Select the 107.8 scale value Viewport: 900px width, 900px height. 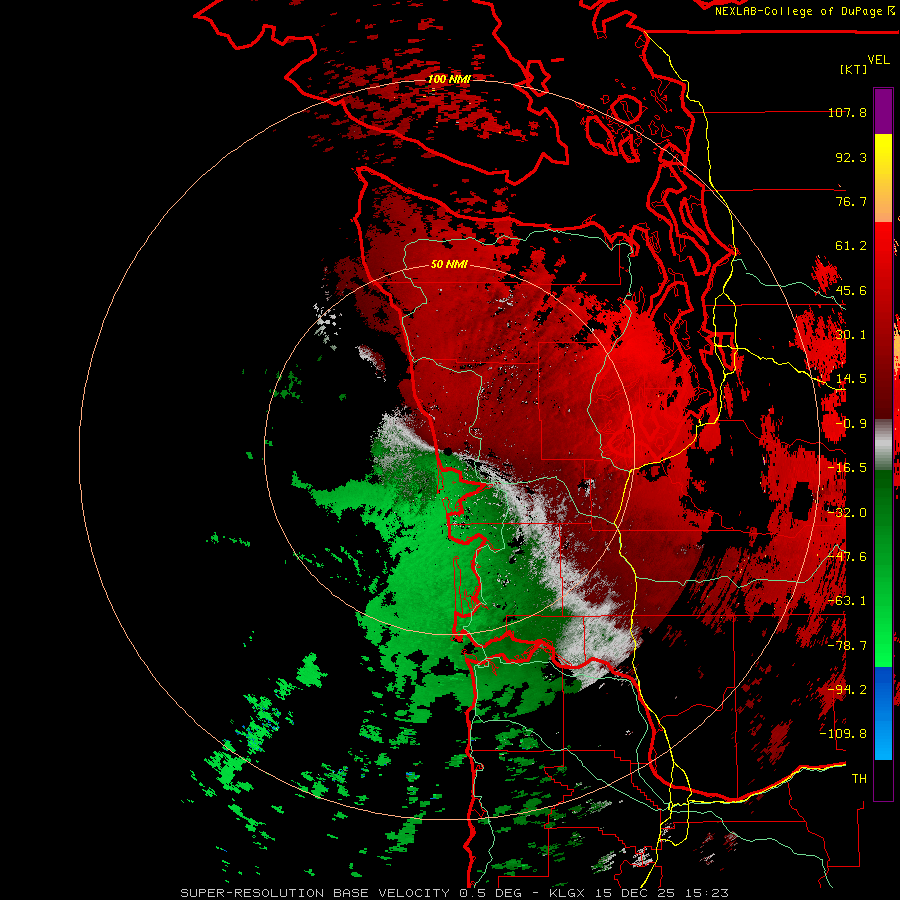(x=847, y=112)
